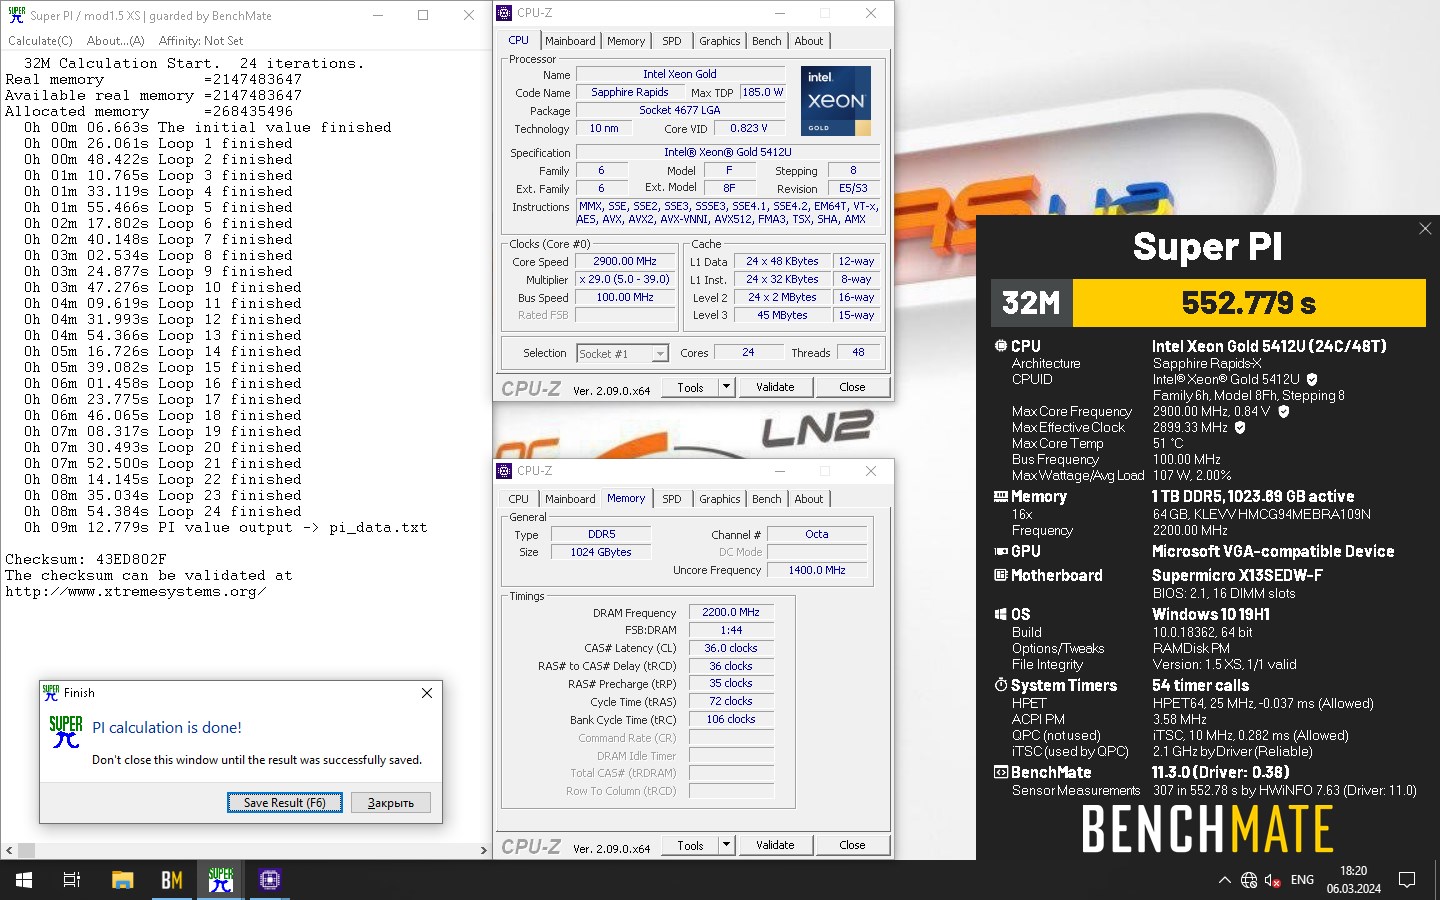This screenshot has width=1440, height=900.
Task: Open the notification center icon
Action: pyautogui.click(x=1407, y=880)
